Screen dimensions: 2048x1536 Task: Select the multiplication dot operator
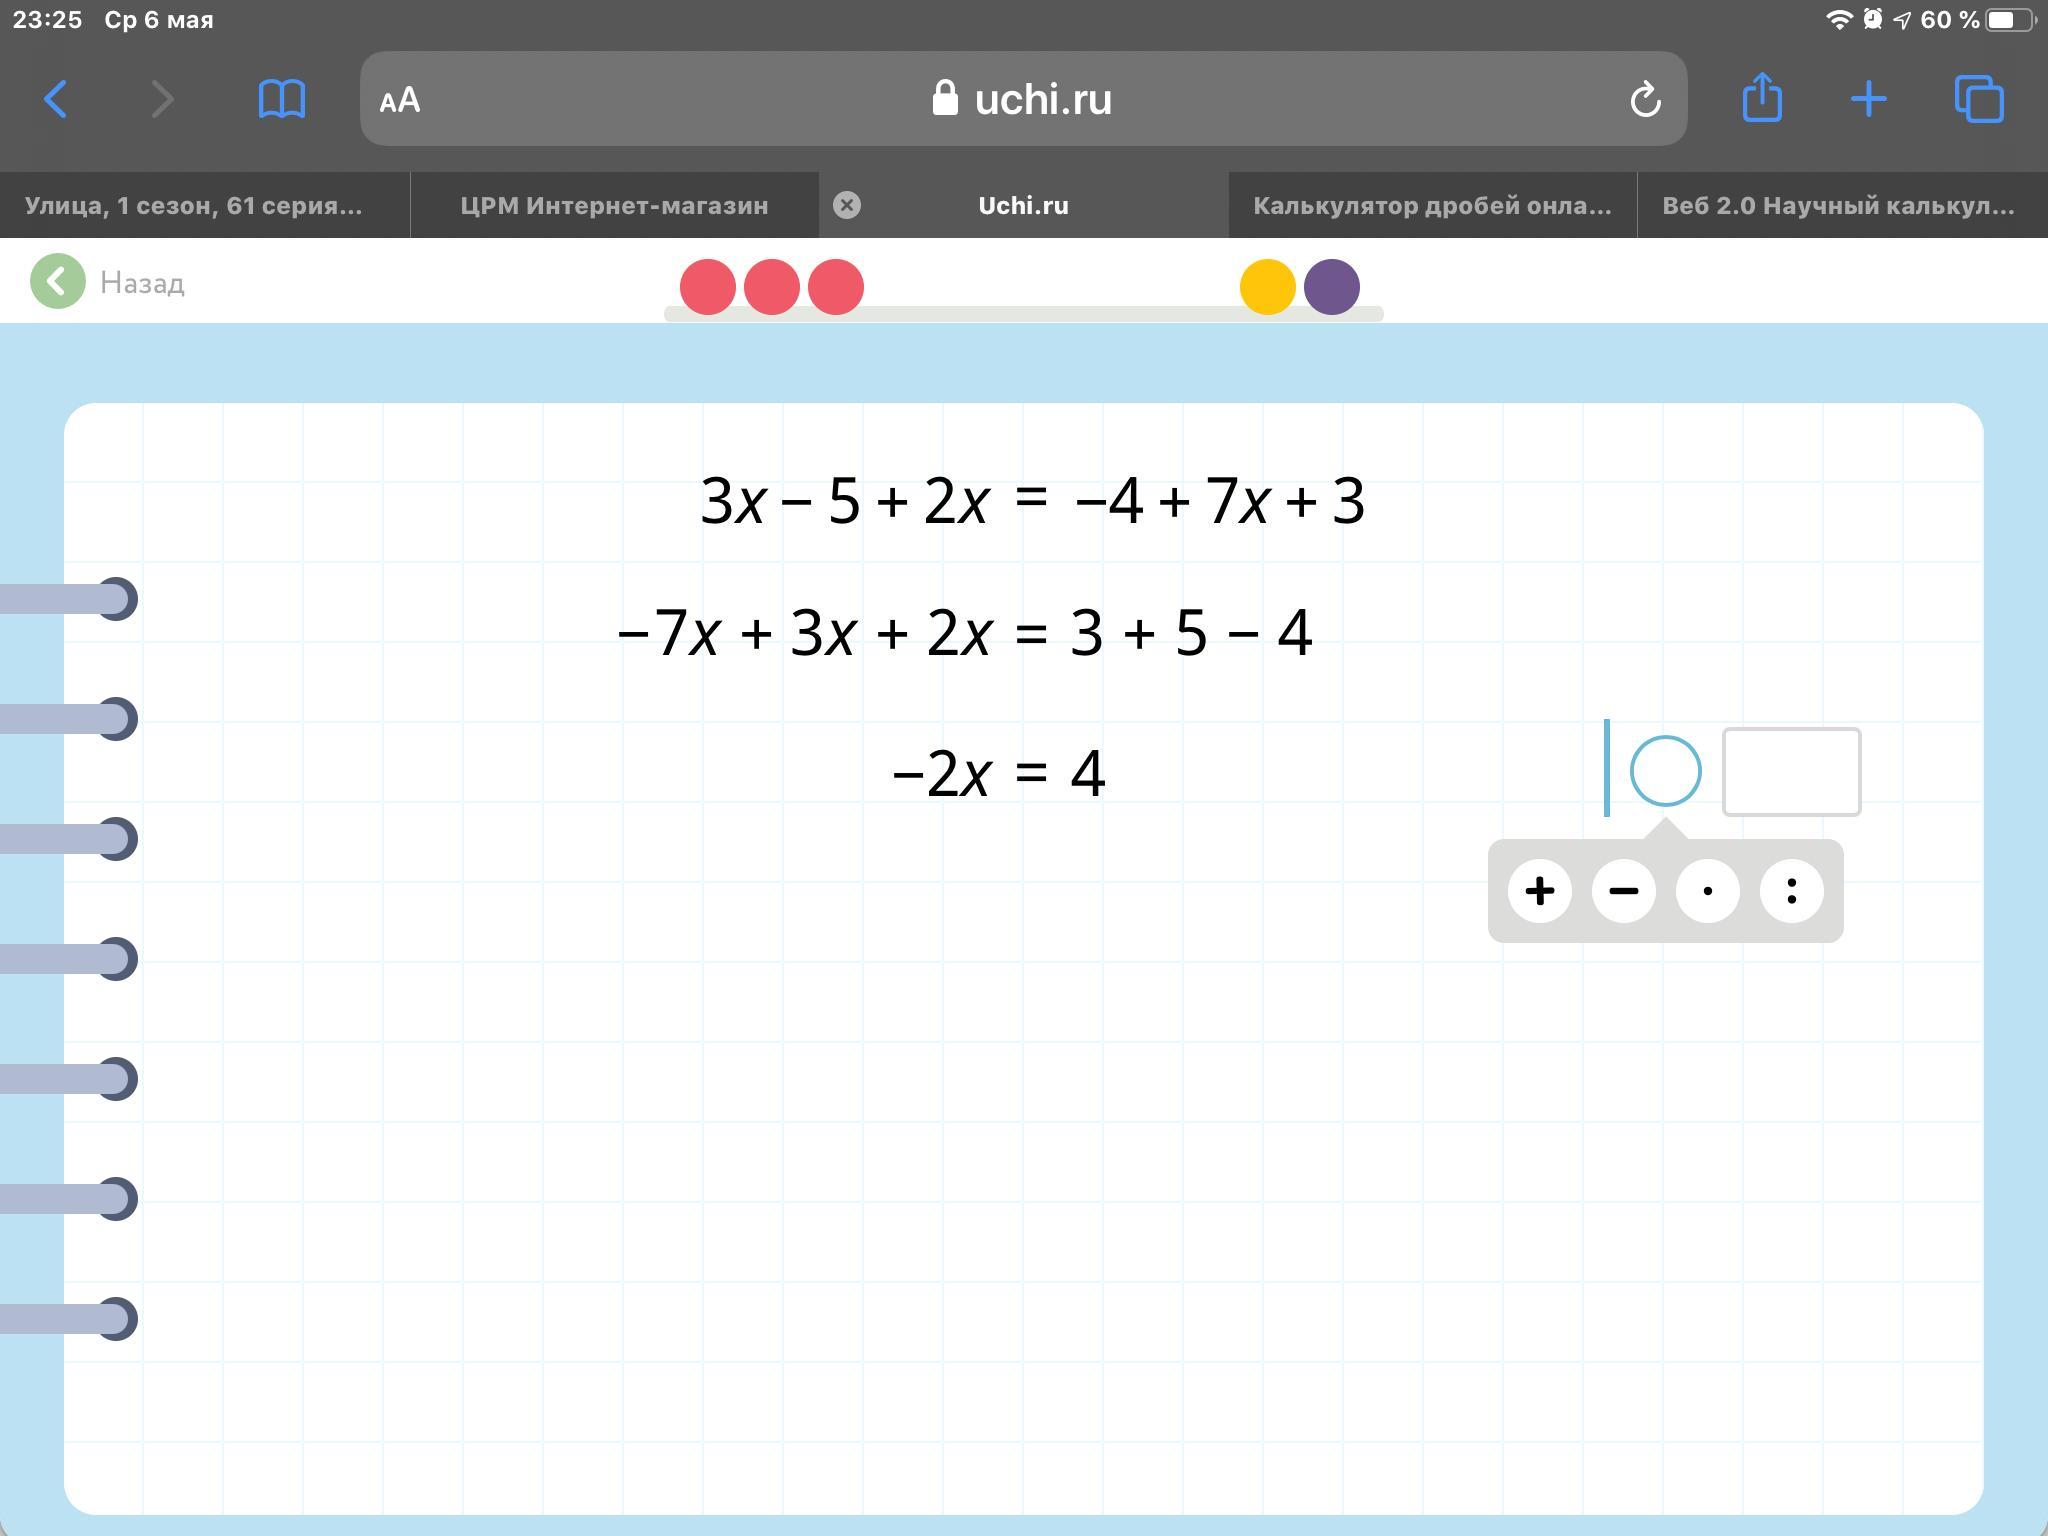[1708, 891]
